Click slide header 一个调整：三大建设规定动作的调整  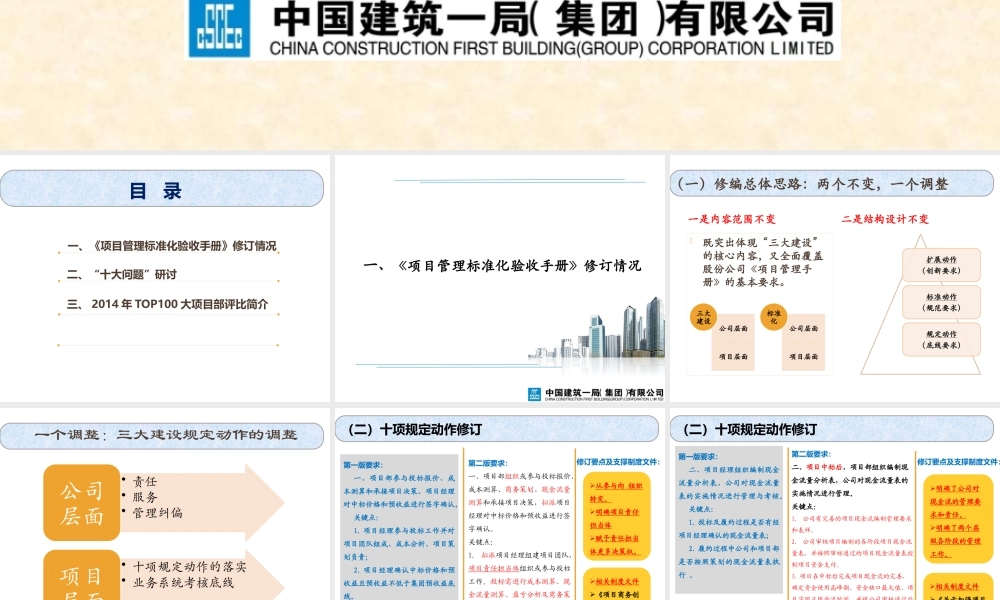click(161, 435)
